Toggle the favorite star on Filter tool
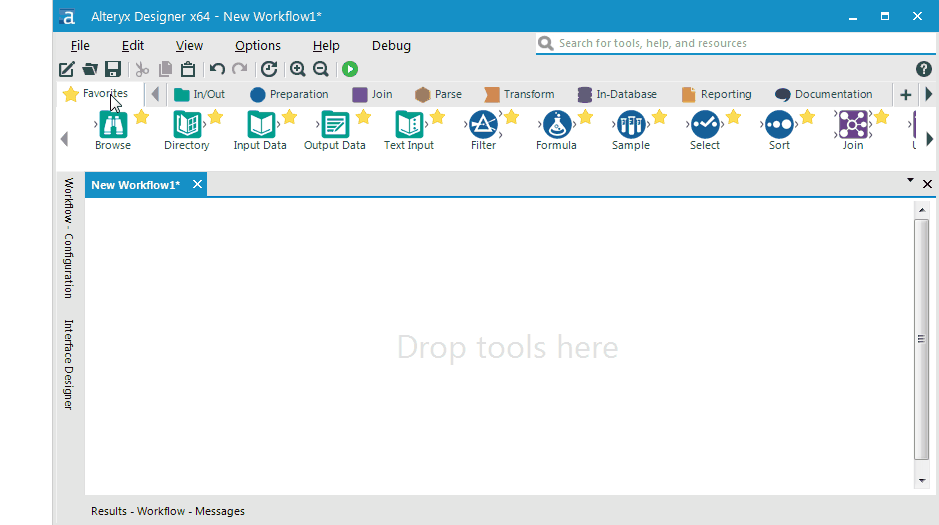Image resolution: width=939 pixels, height=525 pixels. click(511, 117)
